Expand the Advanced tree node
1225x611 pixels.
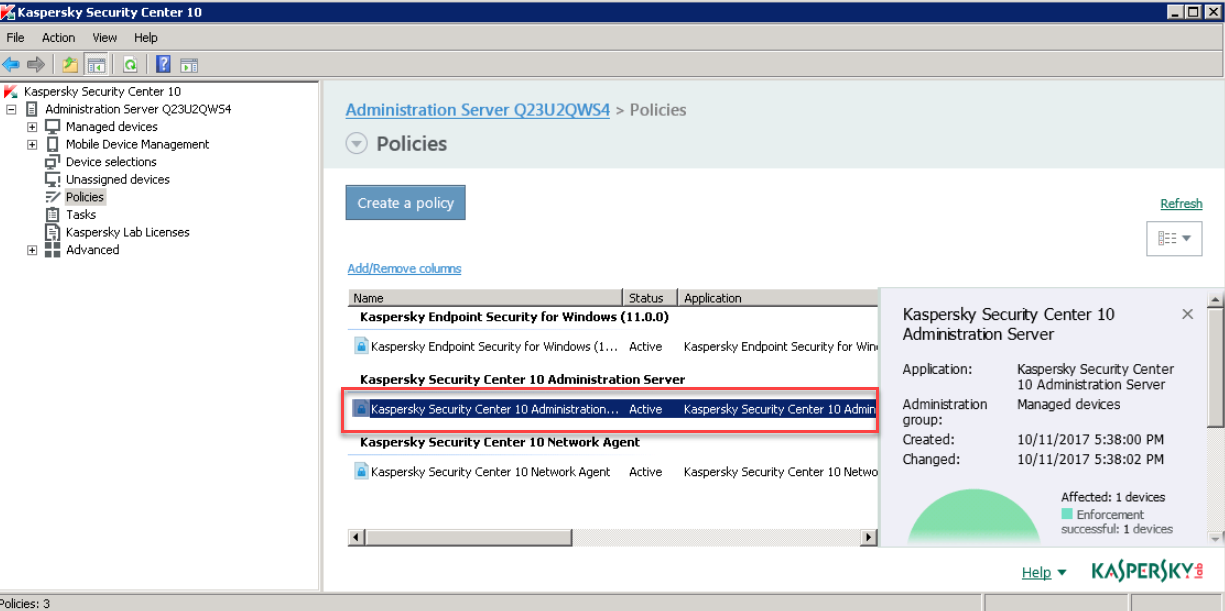[32, 250]
